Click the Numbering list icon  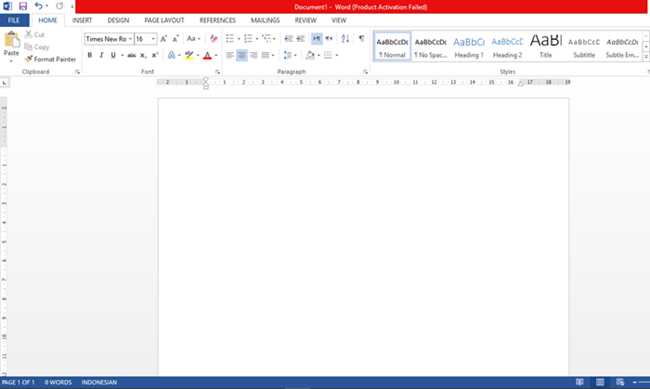[x=248, y=39]
